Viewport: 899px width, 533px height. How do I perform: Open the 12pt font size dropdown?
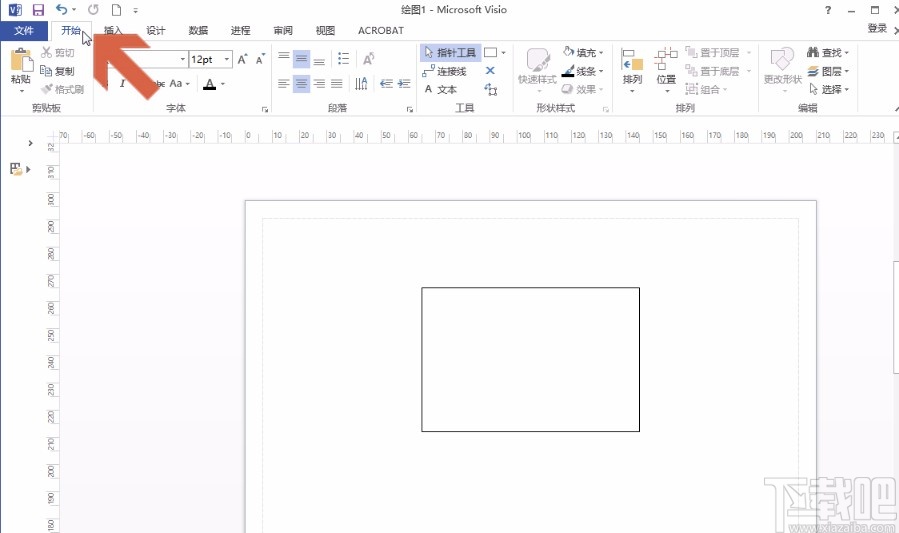227,60
